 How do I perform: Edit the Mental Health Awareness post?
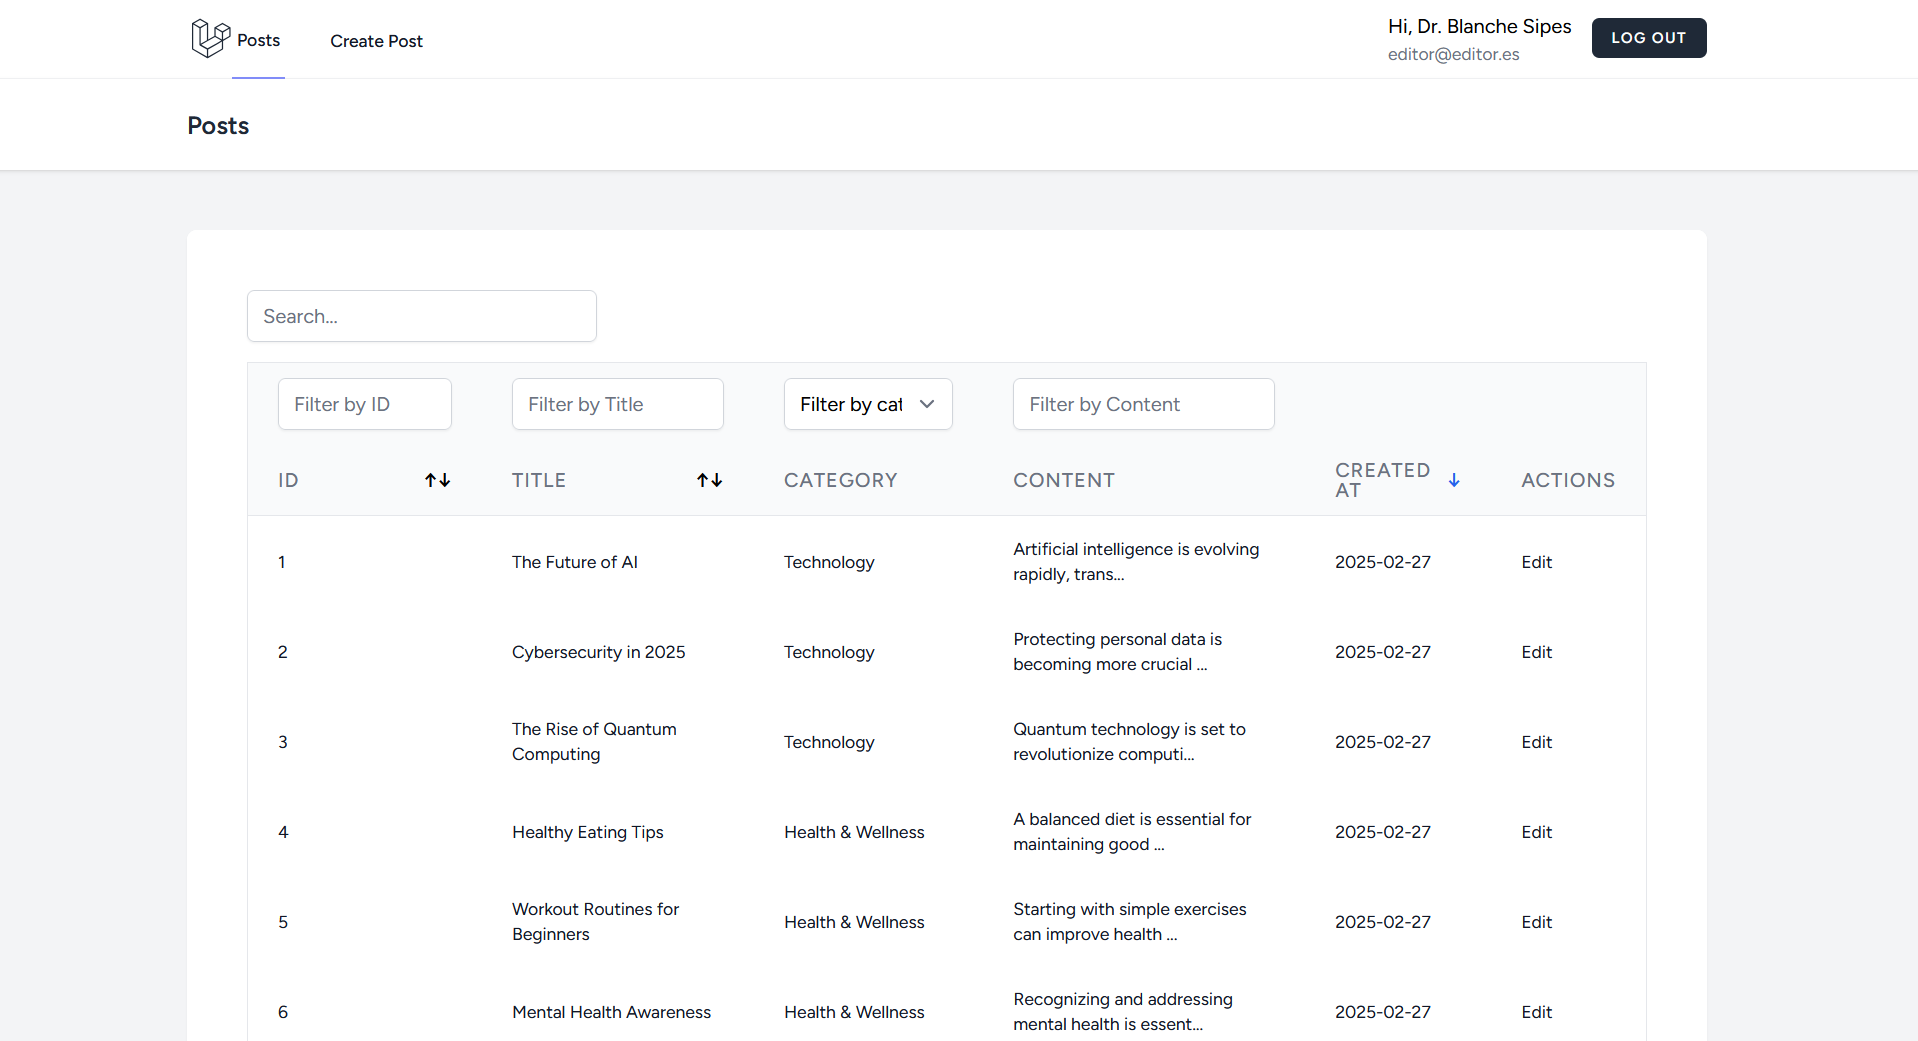coord(1536,1012)
